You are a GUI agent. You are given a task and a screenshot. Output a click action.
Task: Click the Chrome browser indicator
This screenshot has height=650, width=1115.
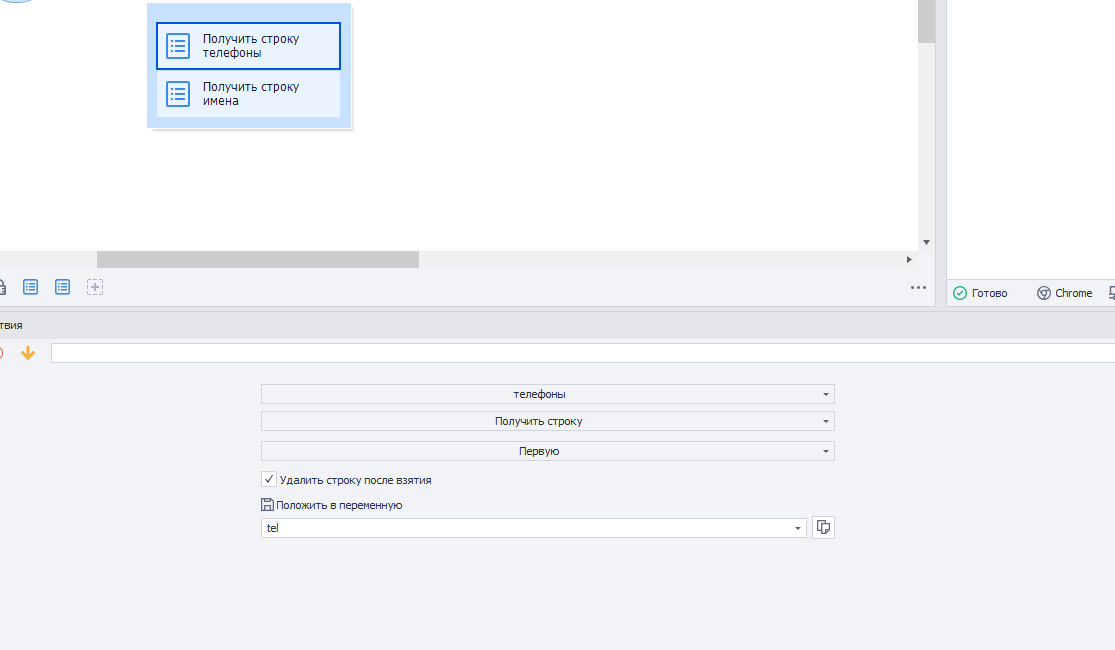(1065, 293)
